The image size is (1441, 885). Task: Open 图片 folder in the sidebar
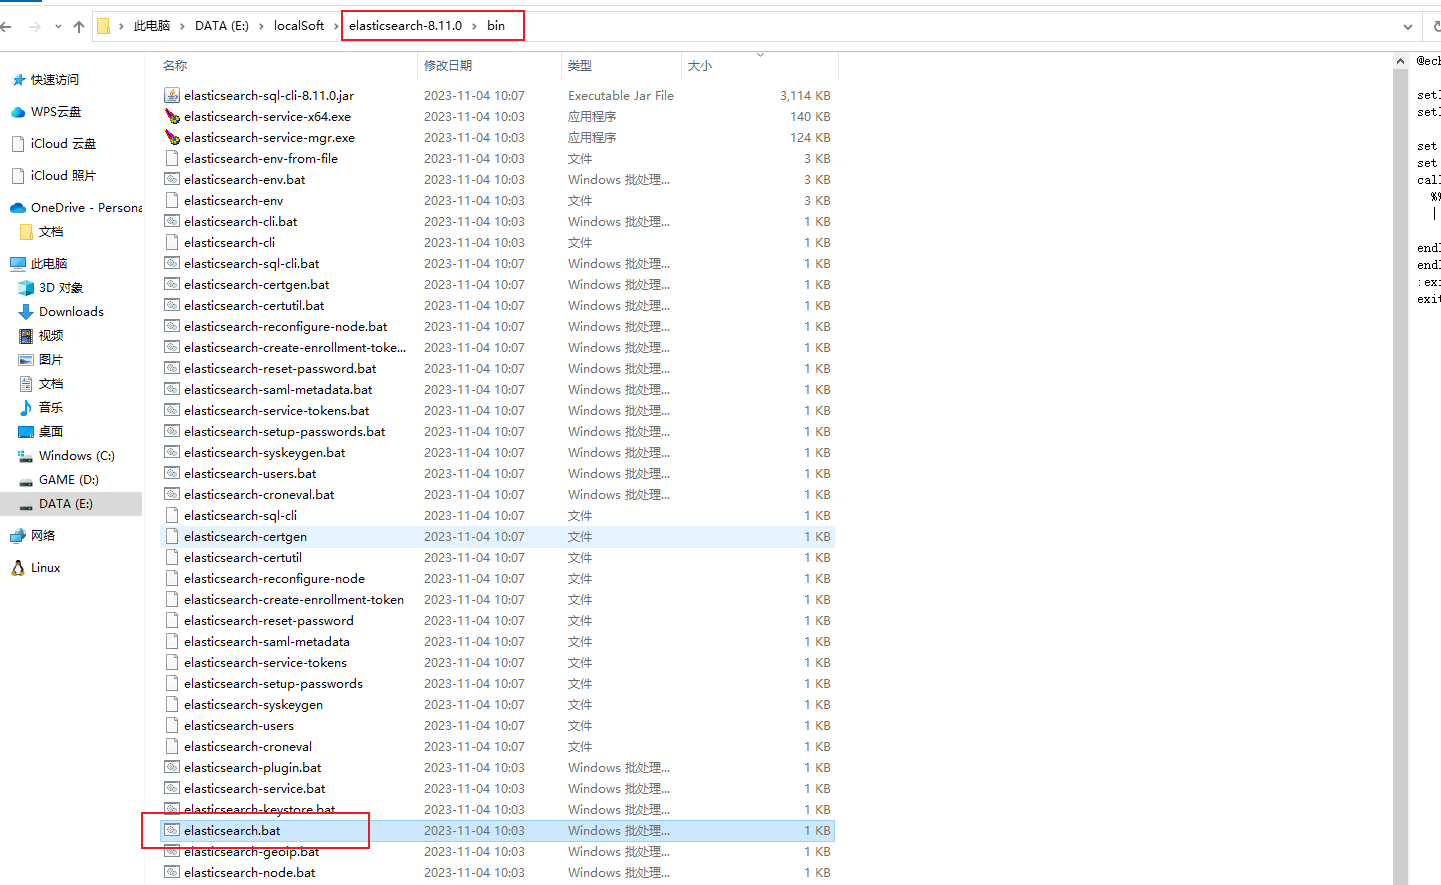[51, 360]
